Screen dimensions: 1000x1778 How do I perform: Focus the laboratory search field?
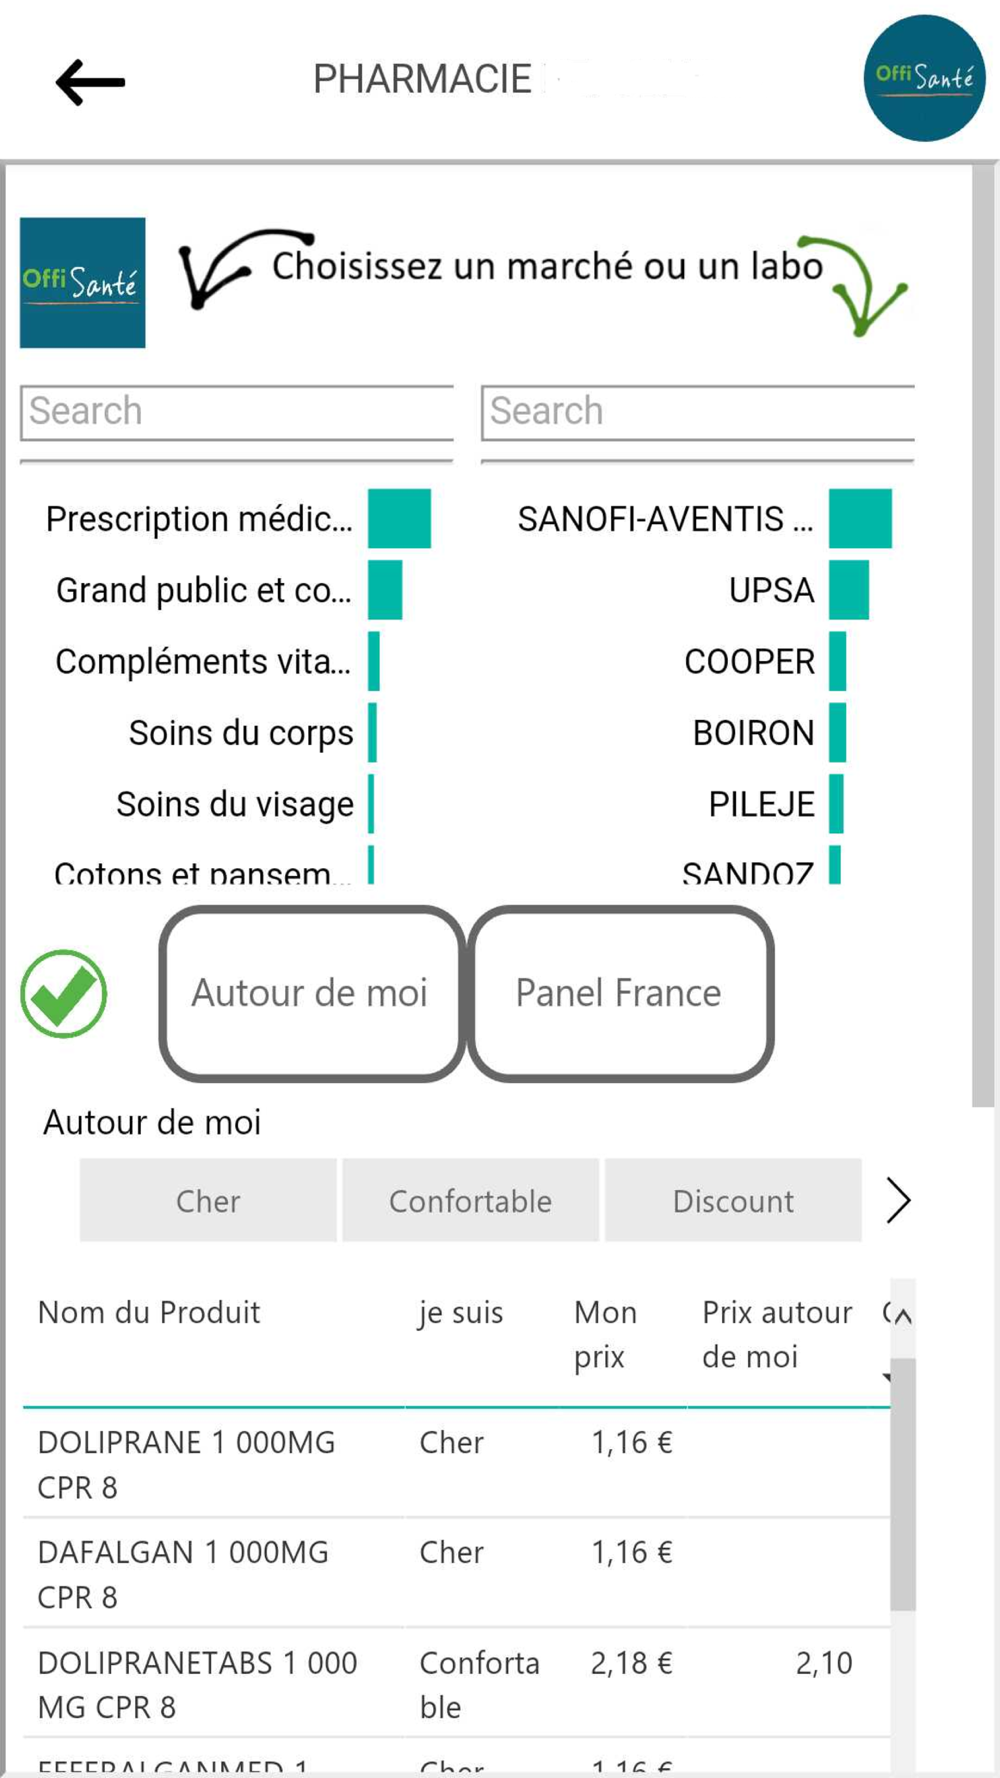click(x=698, y=412)
